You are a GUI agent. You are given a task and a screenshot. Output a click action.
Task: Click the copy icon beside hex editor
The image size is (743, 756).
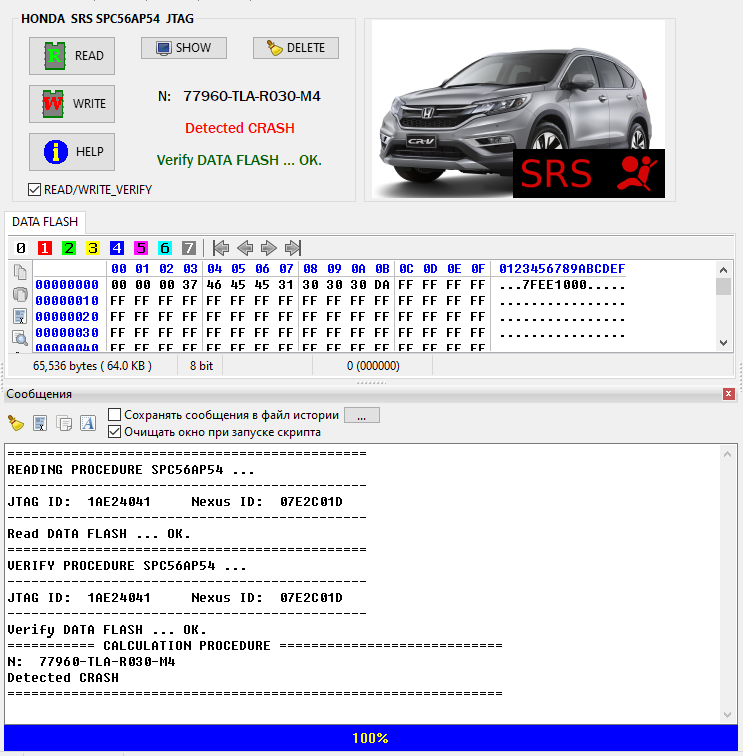coord(19,272)
